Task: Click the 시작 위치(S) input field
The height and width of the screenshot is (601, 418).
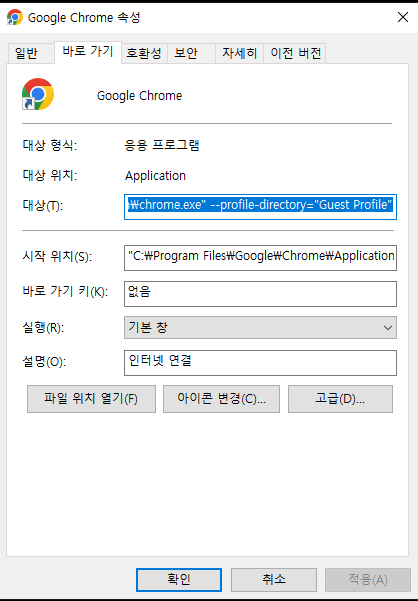Action: tap(260, 258)
